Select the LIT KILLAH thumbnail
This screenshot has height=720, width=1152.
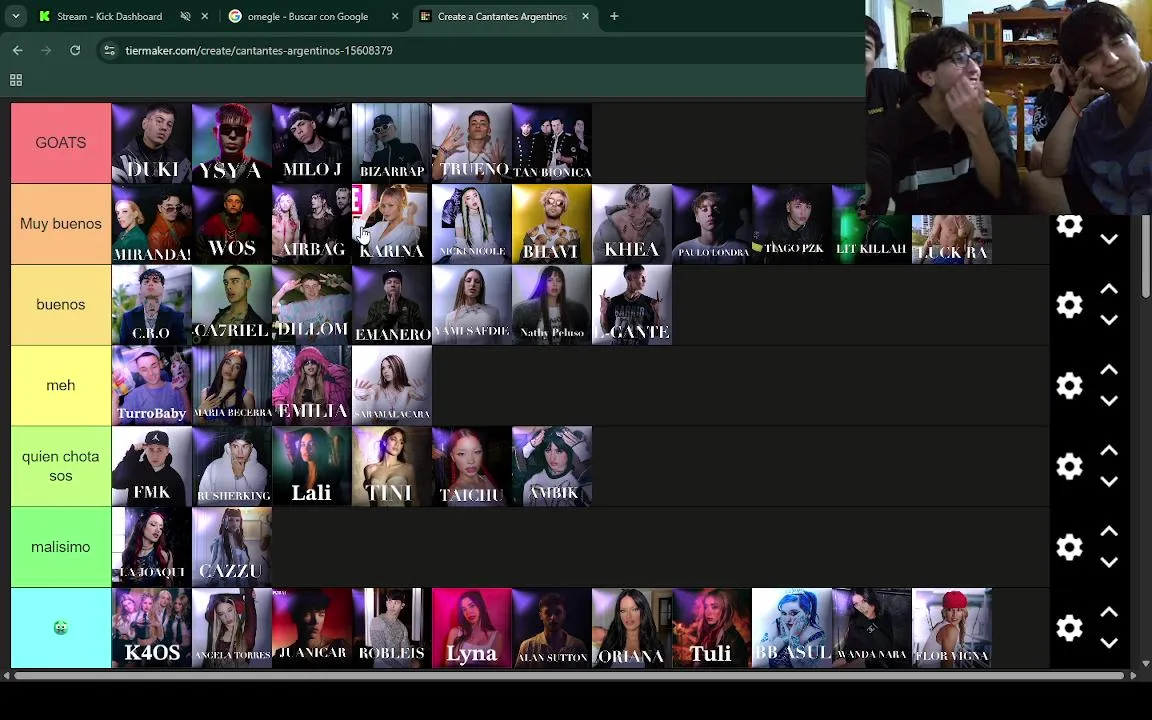coord(872,223)
